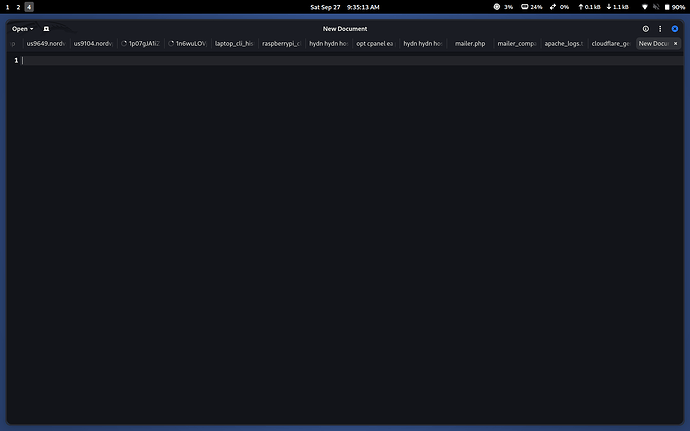Open the raspberrypi tab
690x431 pixels.
pyautogui.click(x=281, y=44)
